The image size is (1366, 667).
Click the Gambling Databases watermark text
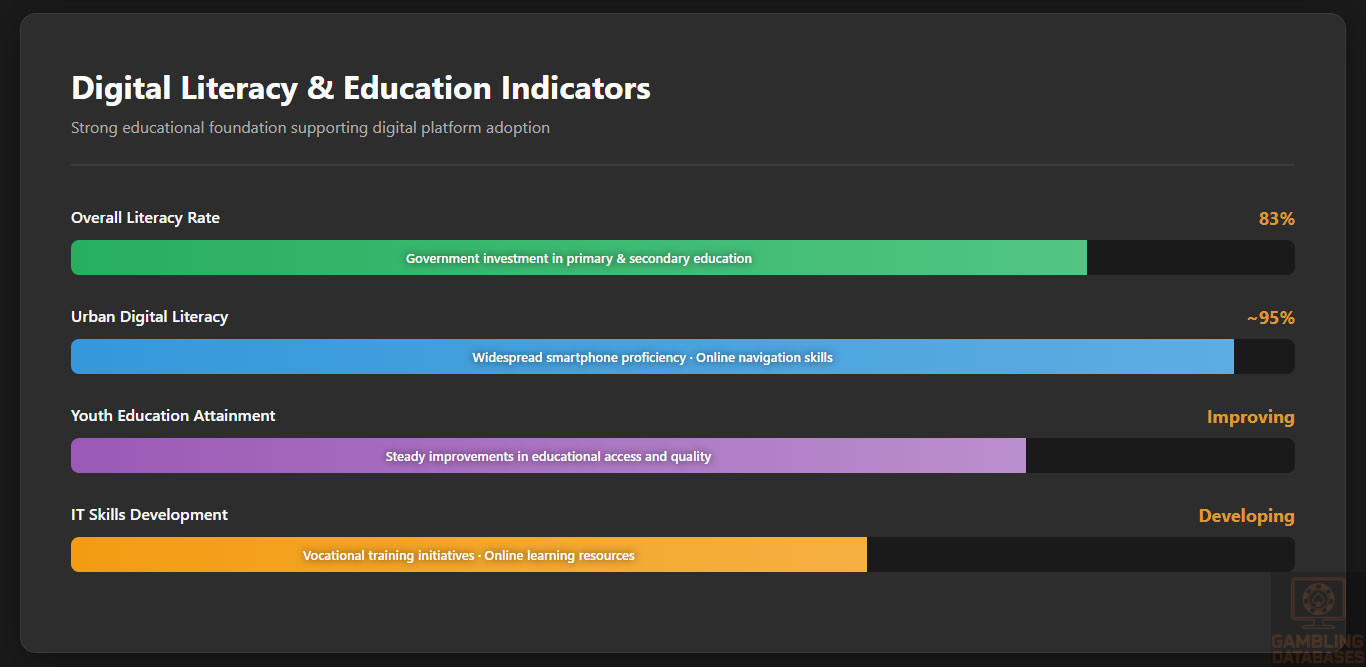[1317, 649]
